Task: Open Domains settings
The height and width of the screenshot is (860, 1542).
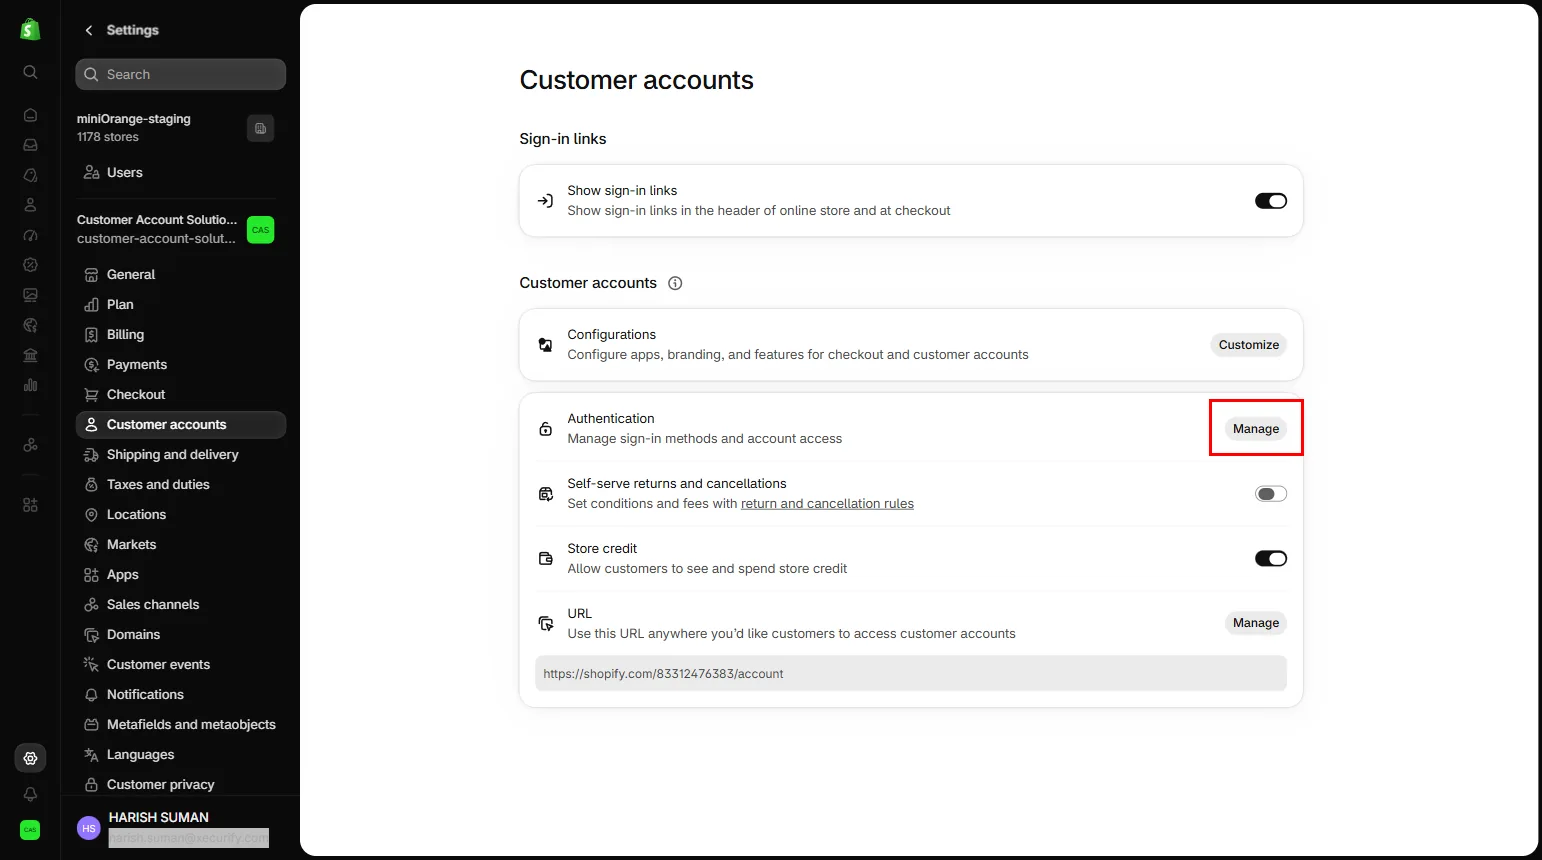Action: tap(181, 634)
